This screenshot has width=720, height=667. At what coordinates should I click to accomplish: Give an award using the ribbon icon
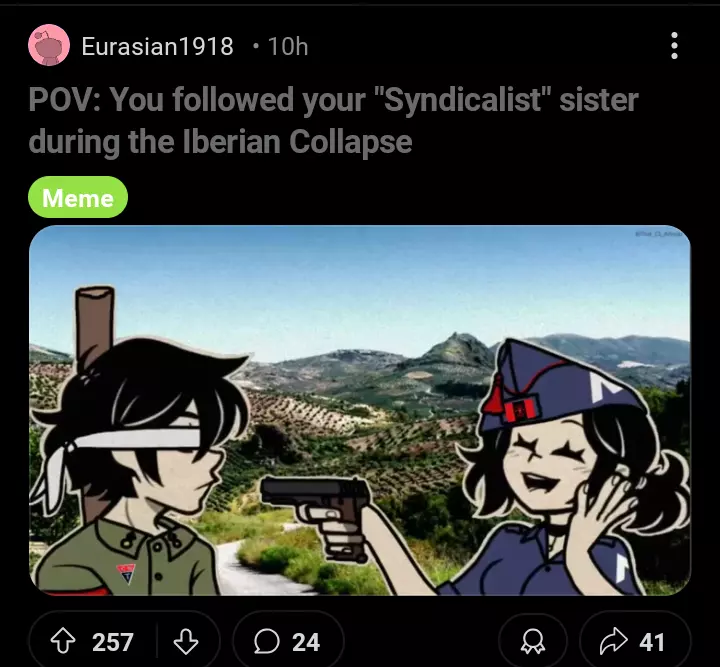(x=533, y=641)
